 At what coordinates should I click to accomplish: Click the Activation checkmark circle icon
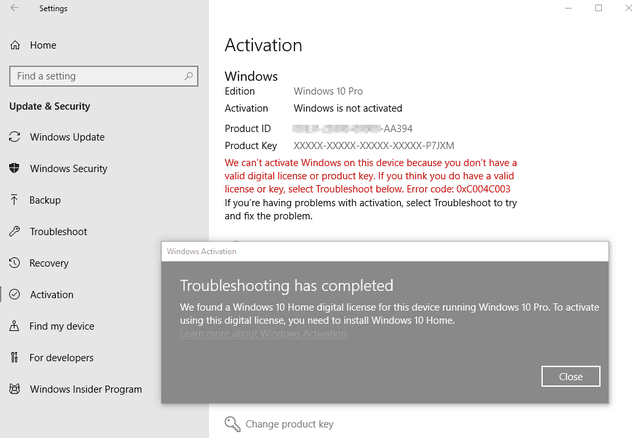point(15,294)
